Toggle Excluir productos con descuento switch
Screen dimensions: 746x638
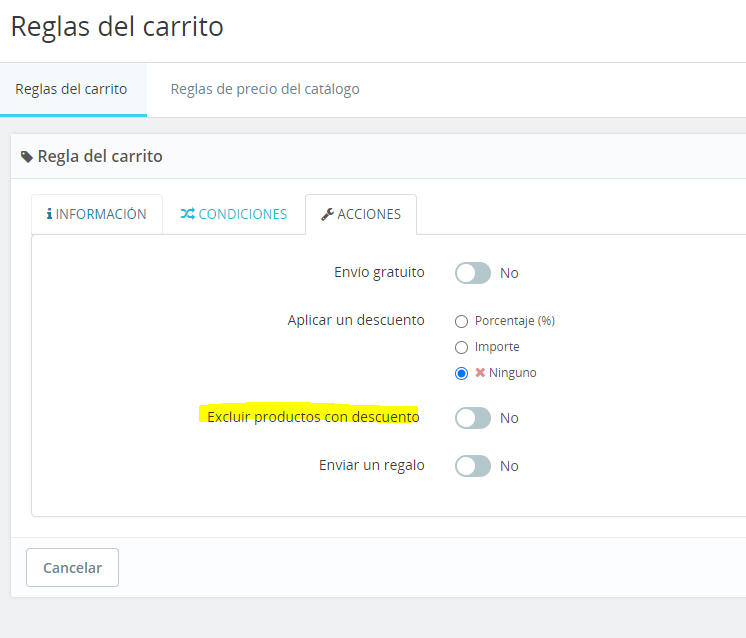(x=472, y=418)
